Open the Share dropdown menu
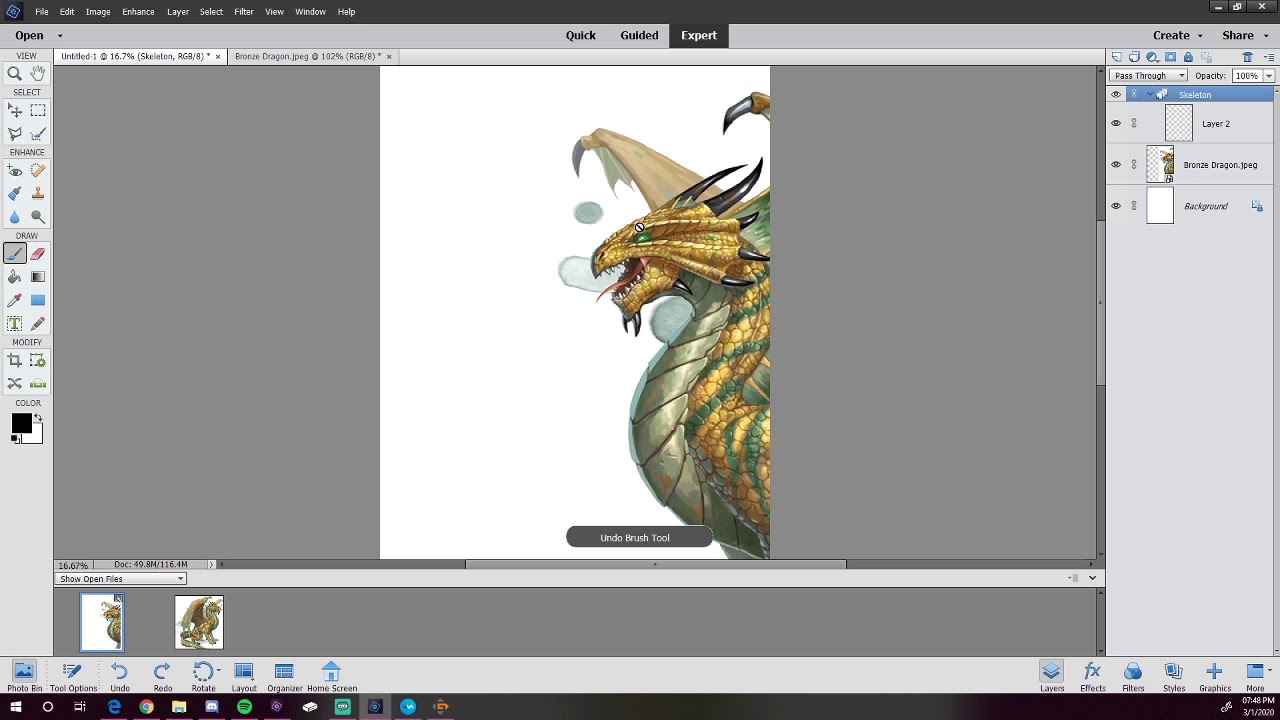Image resolution: width=1280 pixels, height=720 pixels. pyautogui.click(x=1244, y=35)
